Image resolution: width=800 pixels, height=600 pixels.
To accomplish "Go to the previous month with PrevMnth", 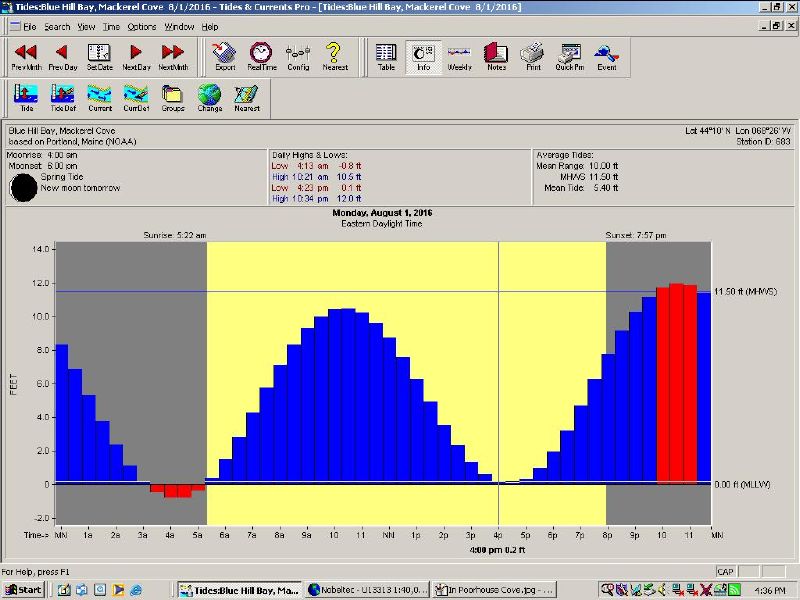I will click(26, 56).
